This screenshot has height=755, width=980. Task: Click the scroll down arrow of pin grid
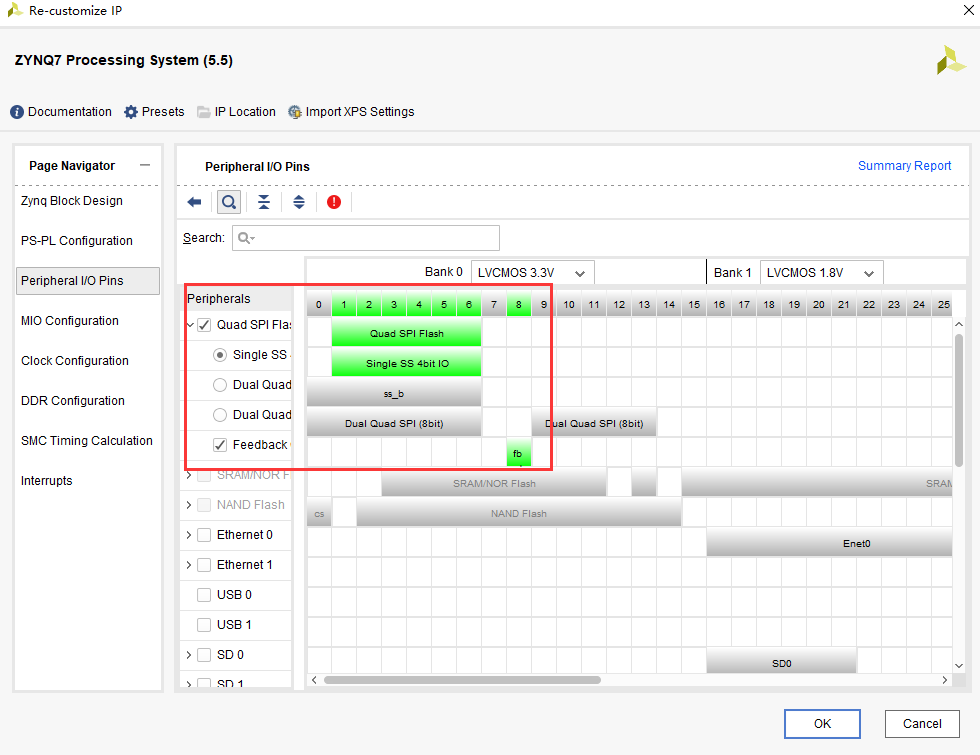[x=959, y=666]
